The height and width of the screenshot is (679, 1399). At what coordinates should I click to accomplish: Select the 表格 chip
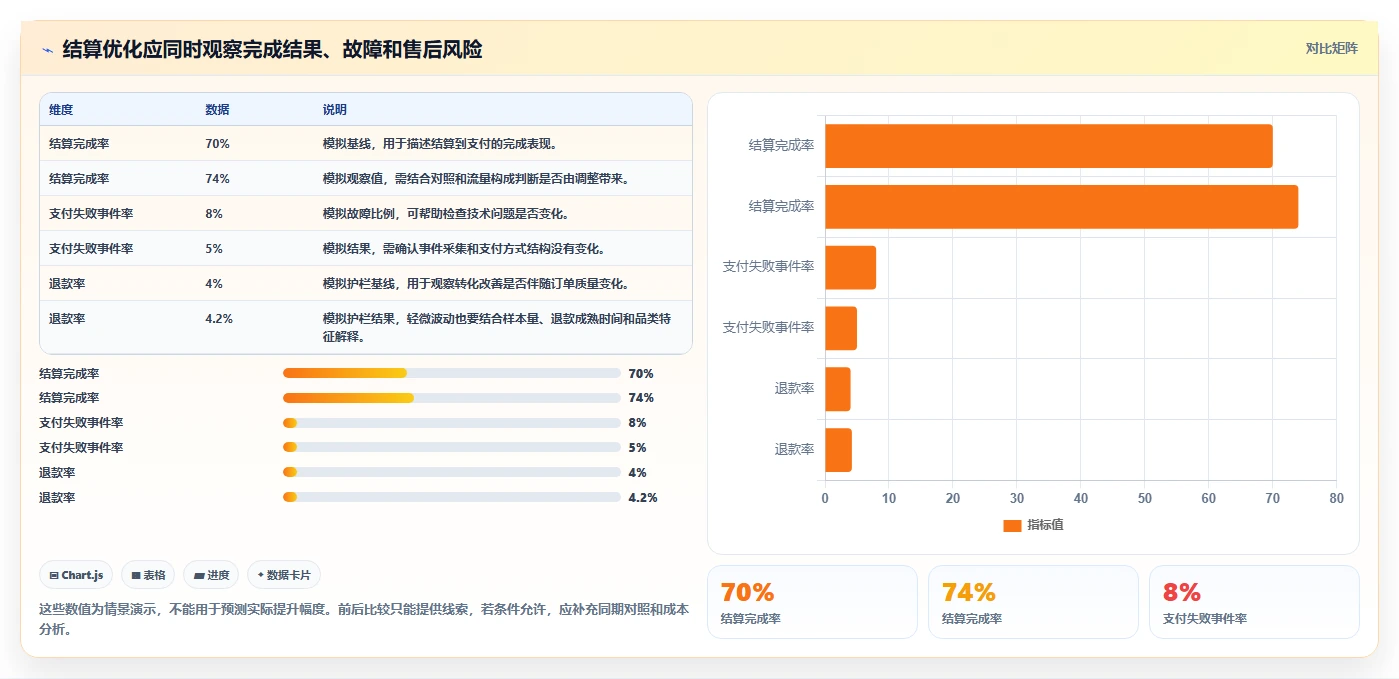point(148,575)
